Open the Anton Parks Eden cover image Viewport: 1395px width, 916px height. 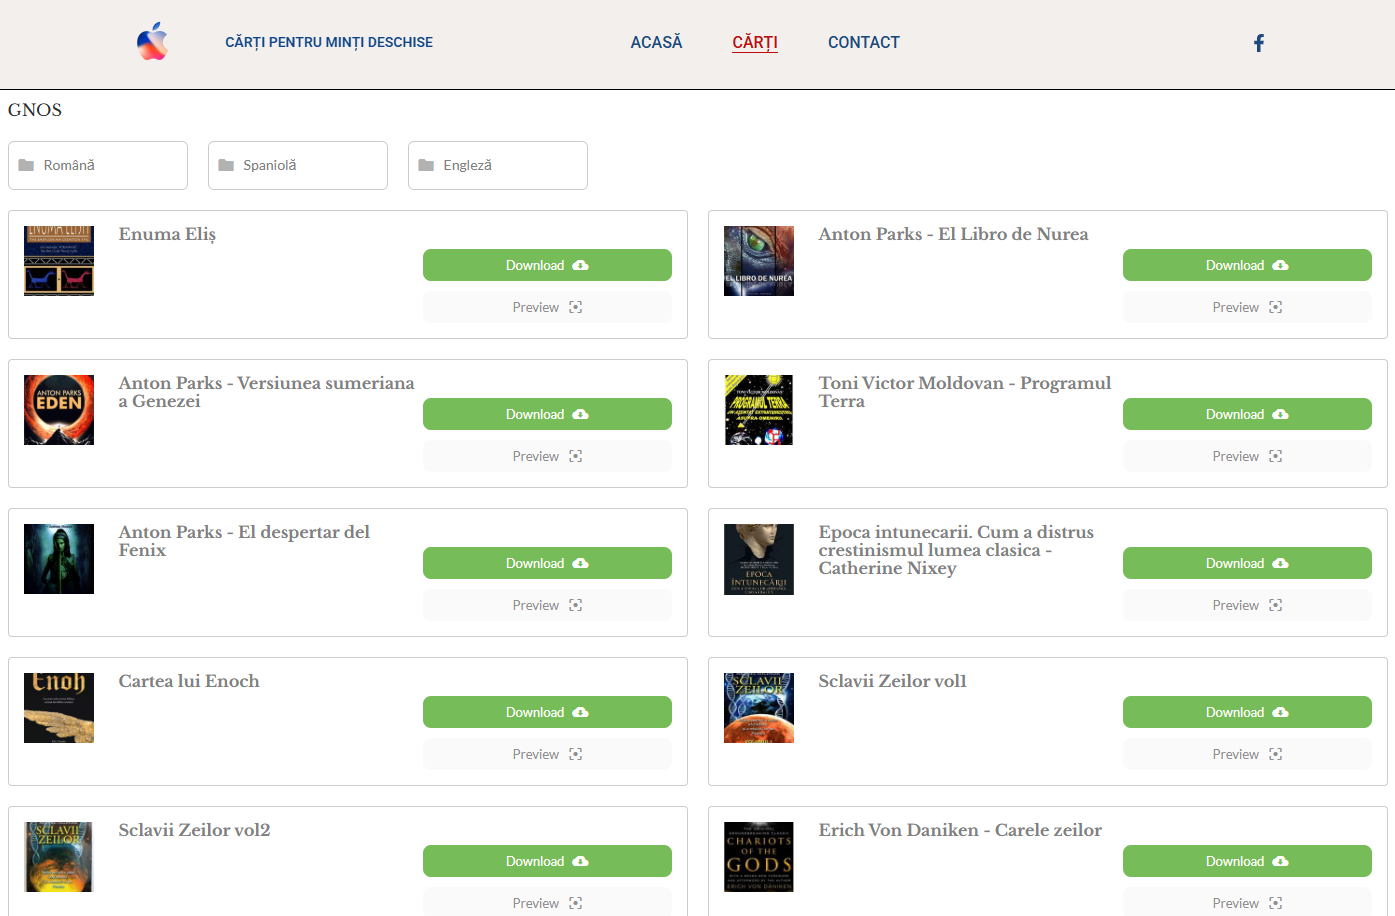(59, 410)
